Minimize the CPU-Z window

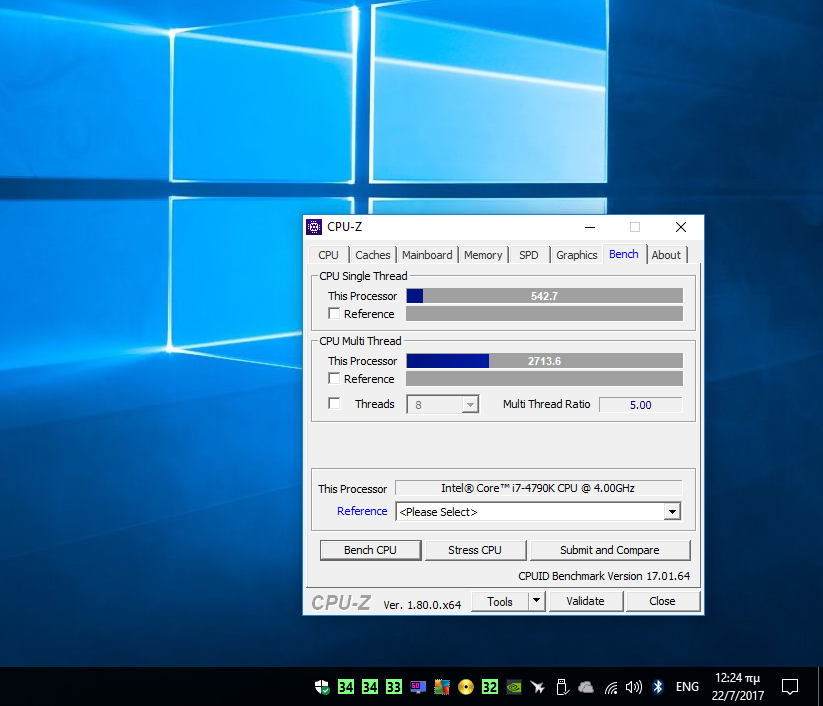(590, 227)
